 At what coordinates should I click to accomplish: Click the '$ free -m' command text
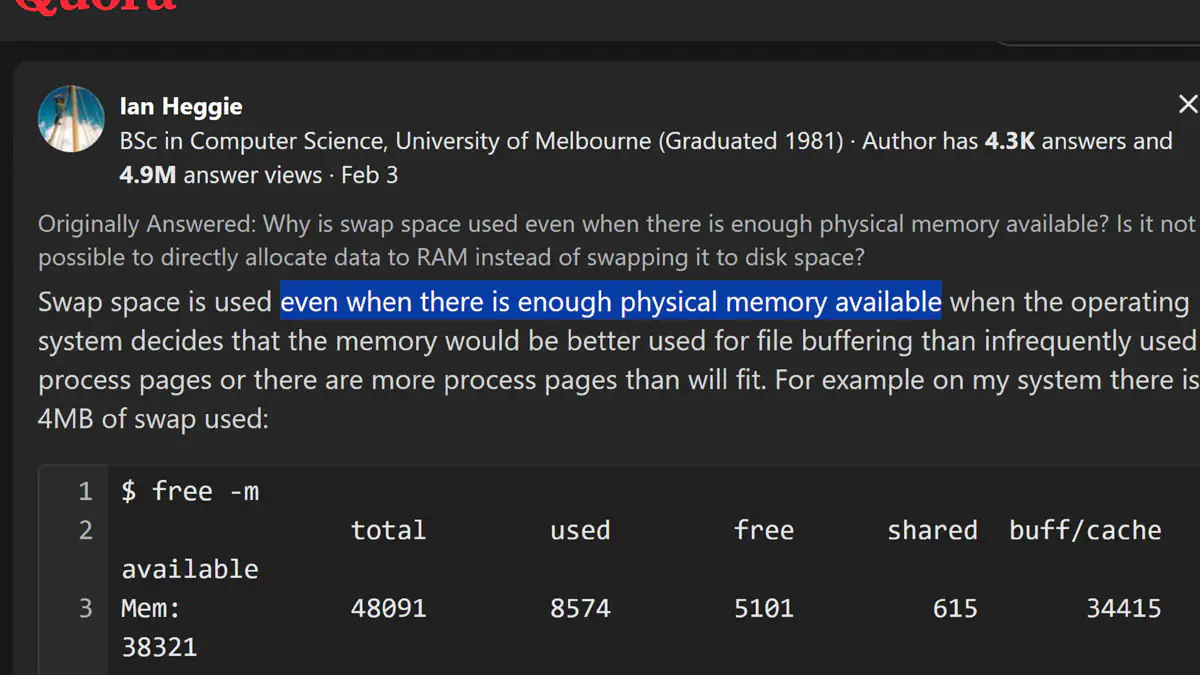(x=190, y=491)
